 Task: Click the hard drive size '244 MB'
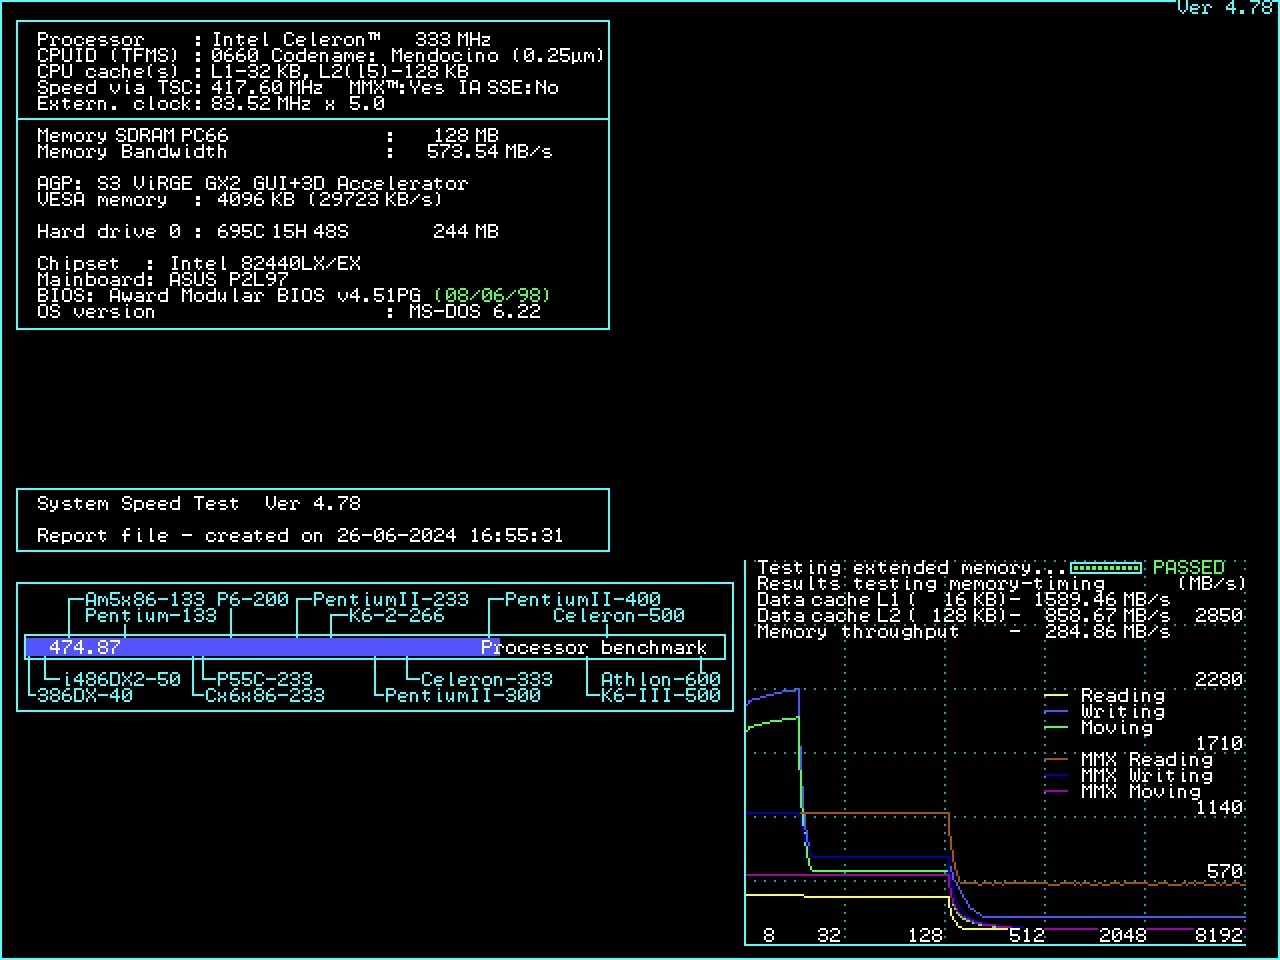coord(466,232)
